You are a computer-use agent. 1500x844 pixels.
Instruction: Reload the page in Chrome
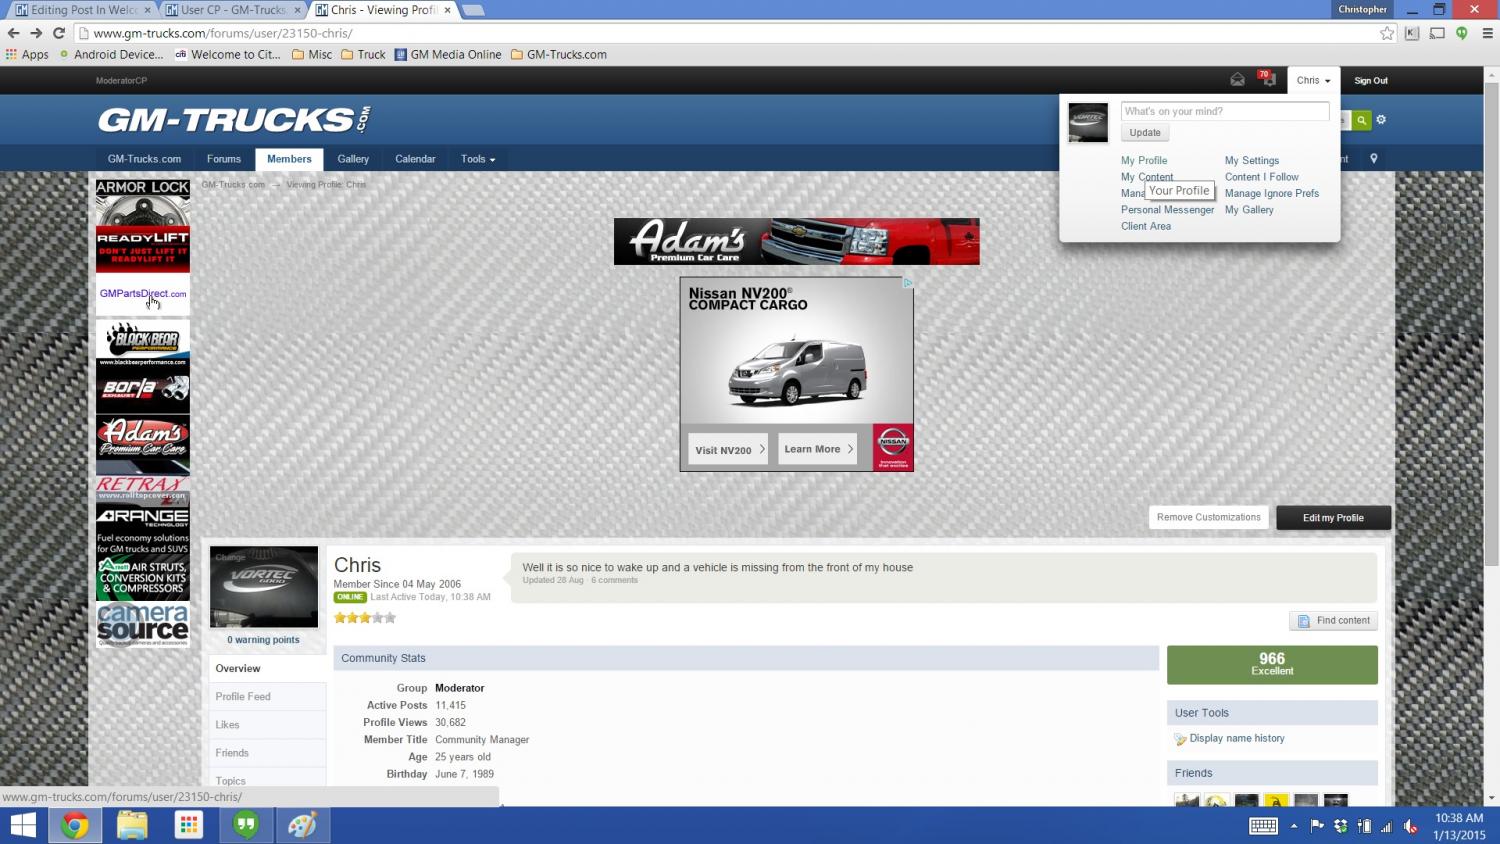[59, 33]
